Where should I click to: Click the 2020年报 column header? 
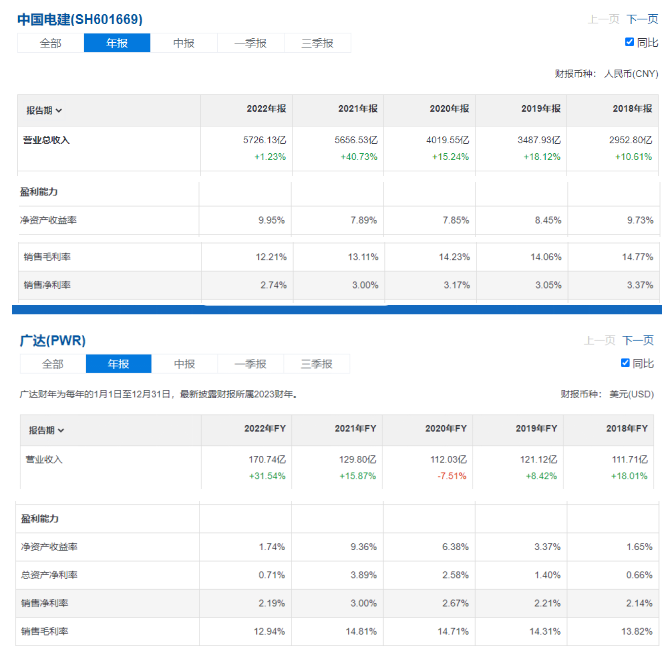click(450, 109)
